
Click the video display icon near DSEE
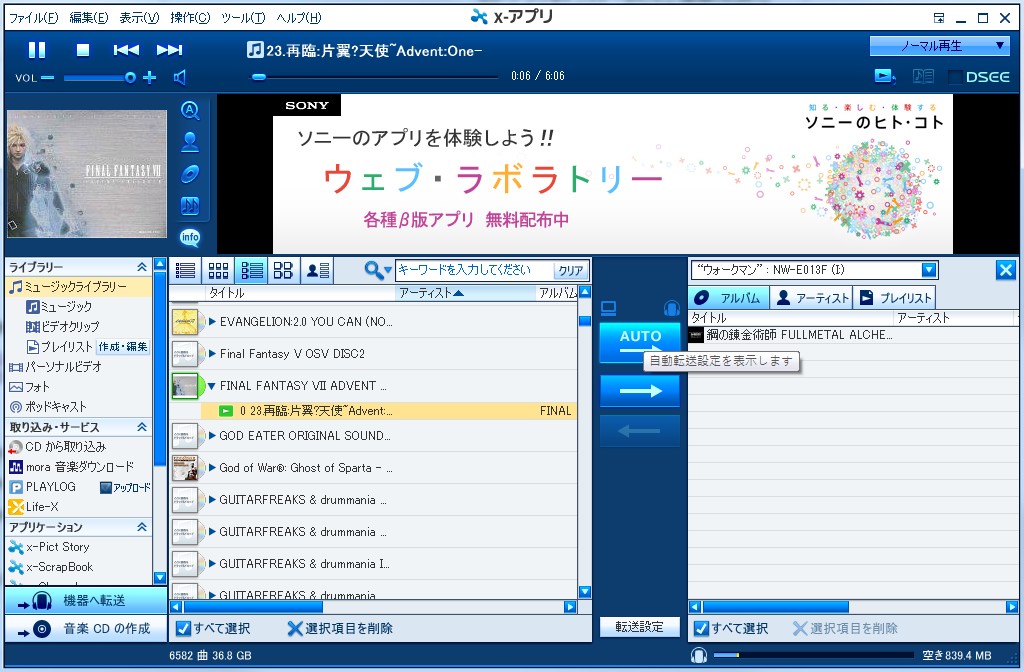coord(885,76)
